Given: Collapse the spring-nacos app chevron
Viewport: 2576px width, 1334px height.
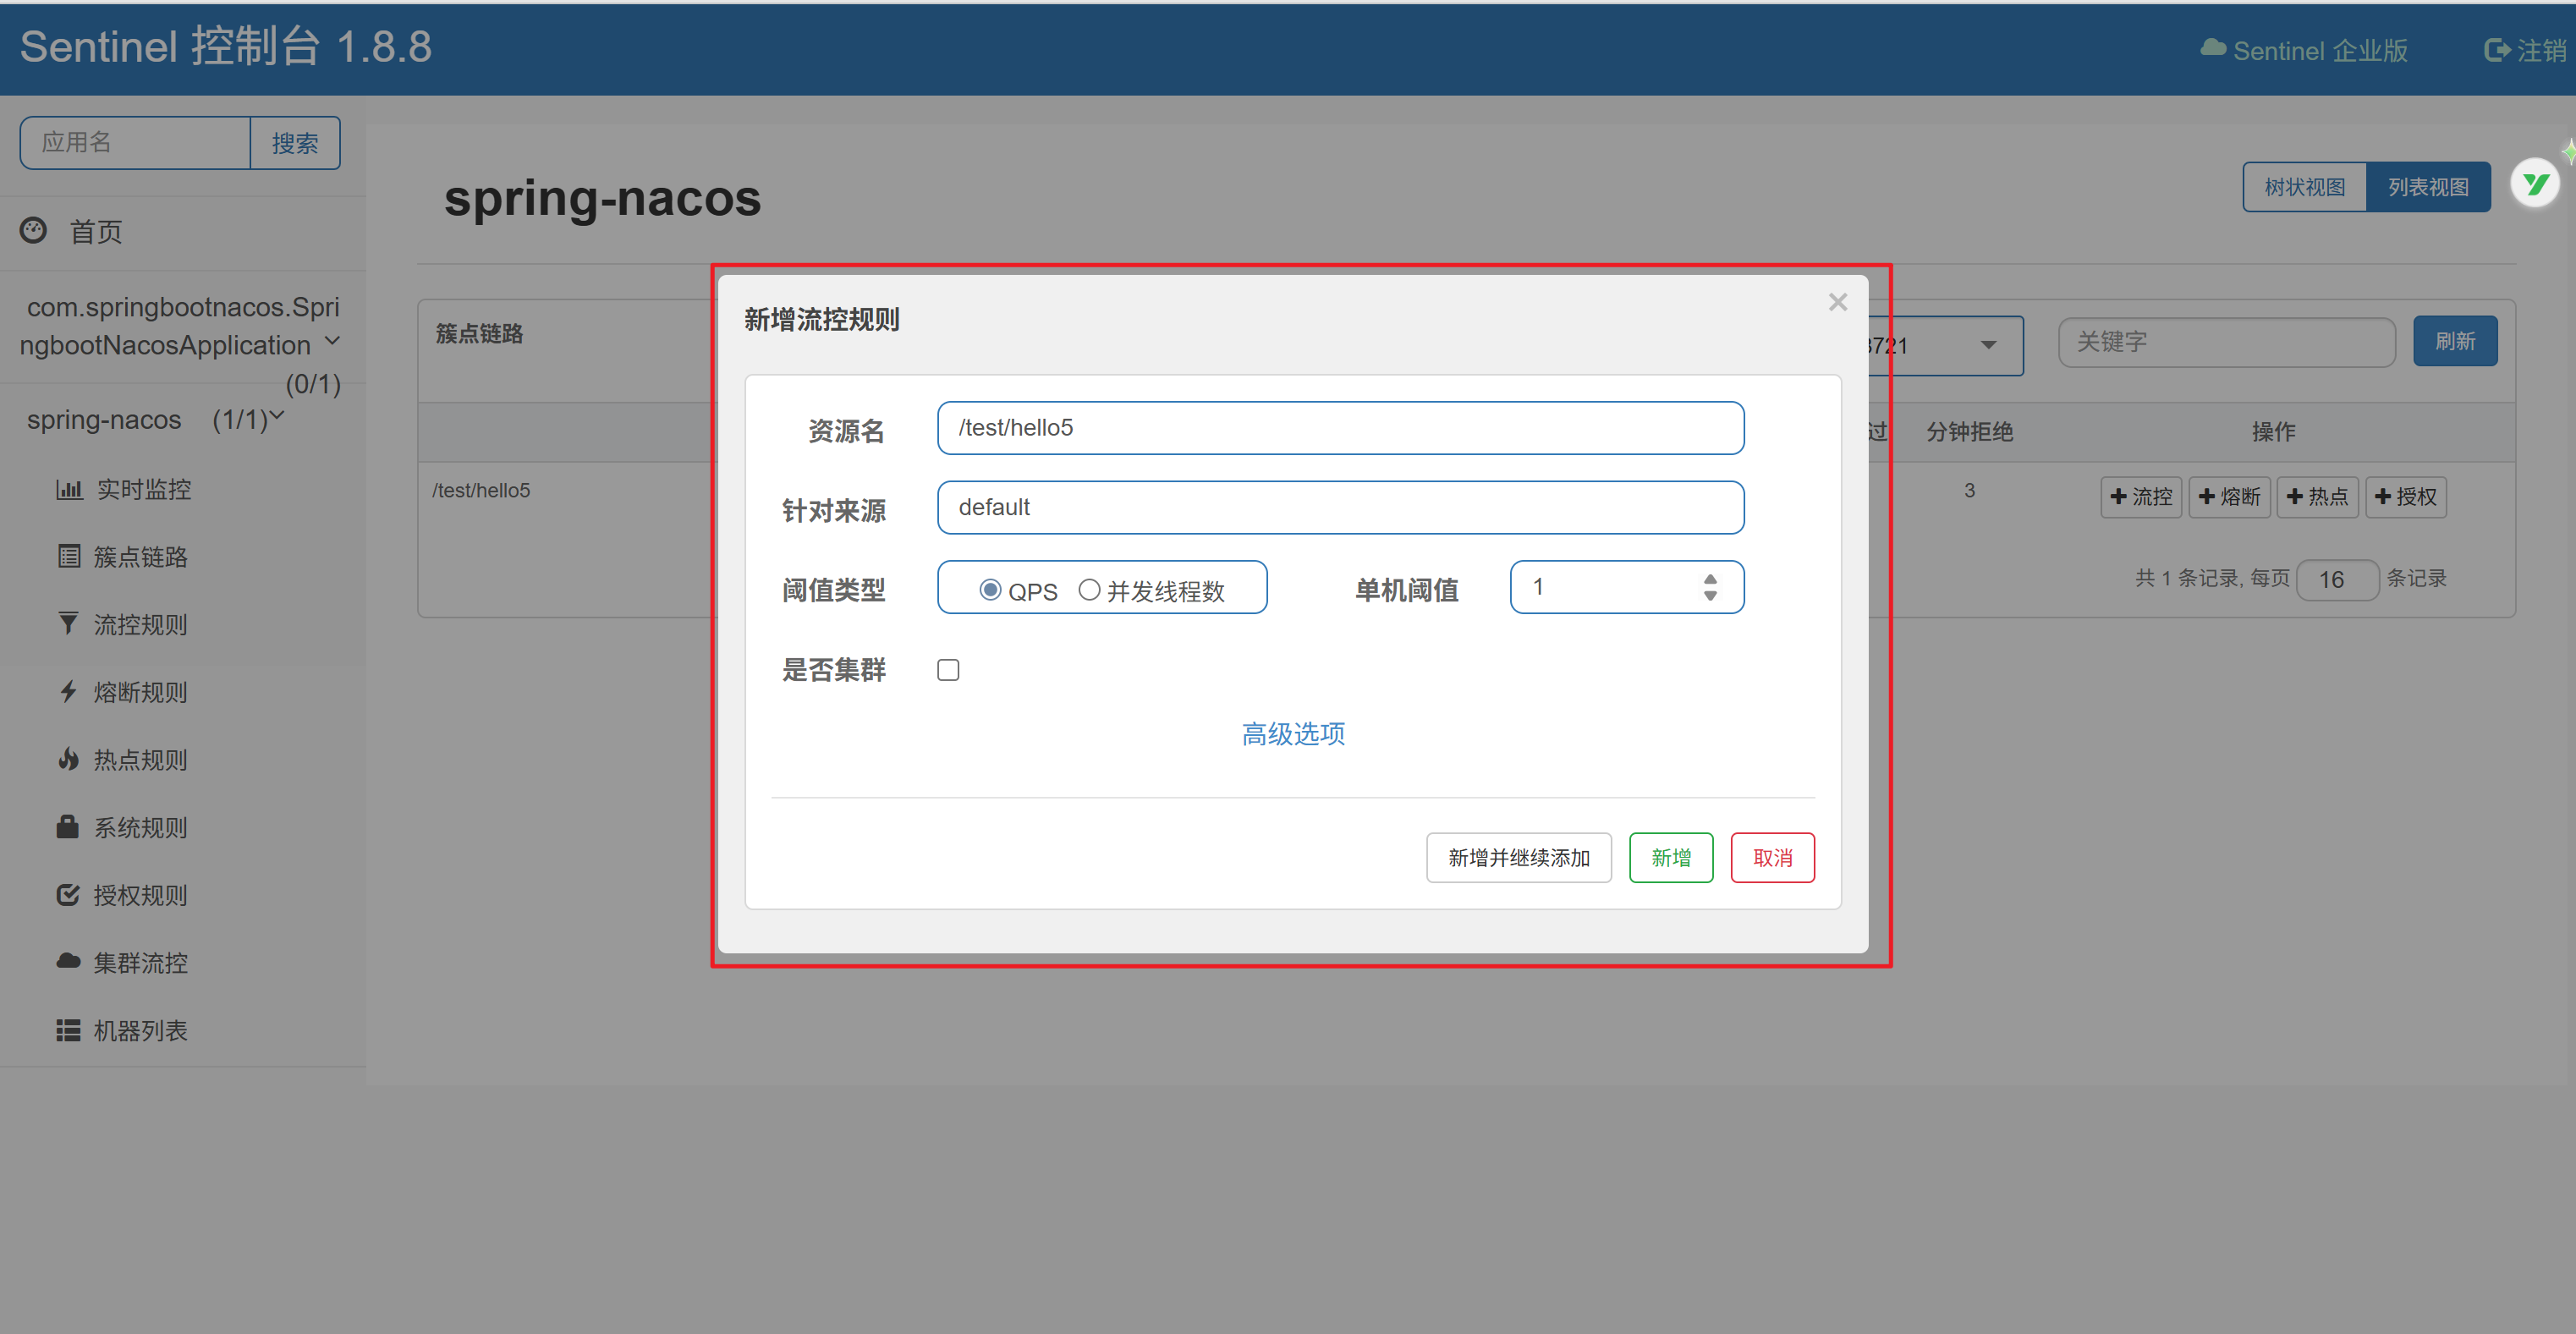Looking at the screenshot, I should (278, 415).
